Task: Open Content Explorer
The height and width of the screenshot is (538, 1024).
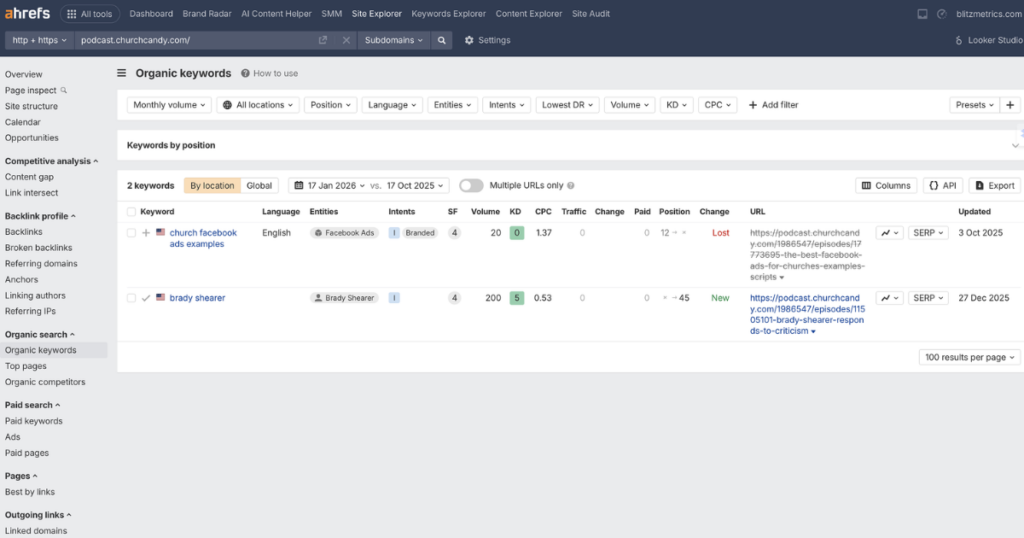Action: click(529, 14)
